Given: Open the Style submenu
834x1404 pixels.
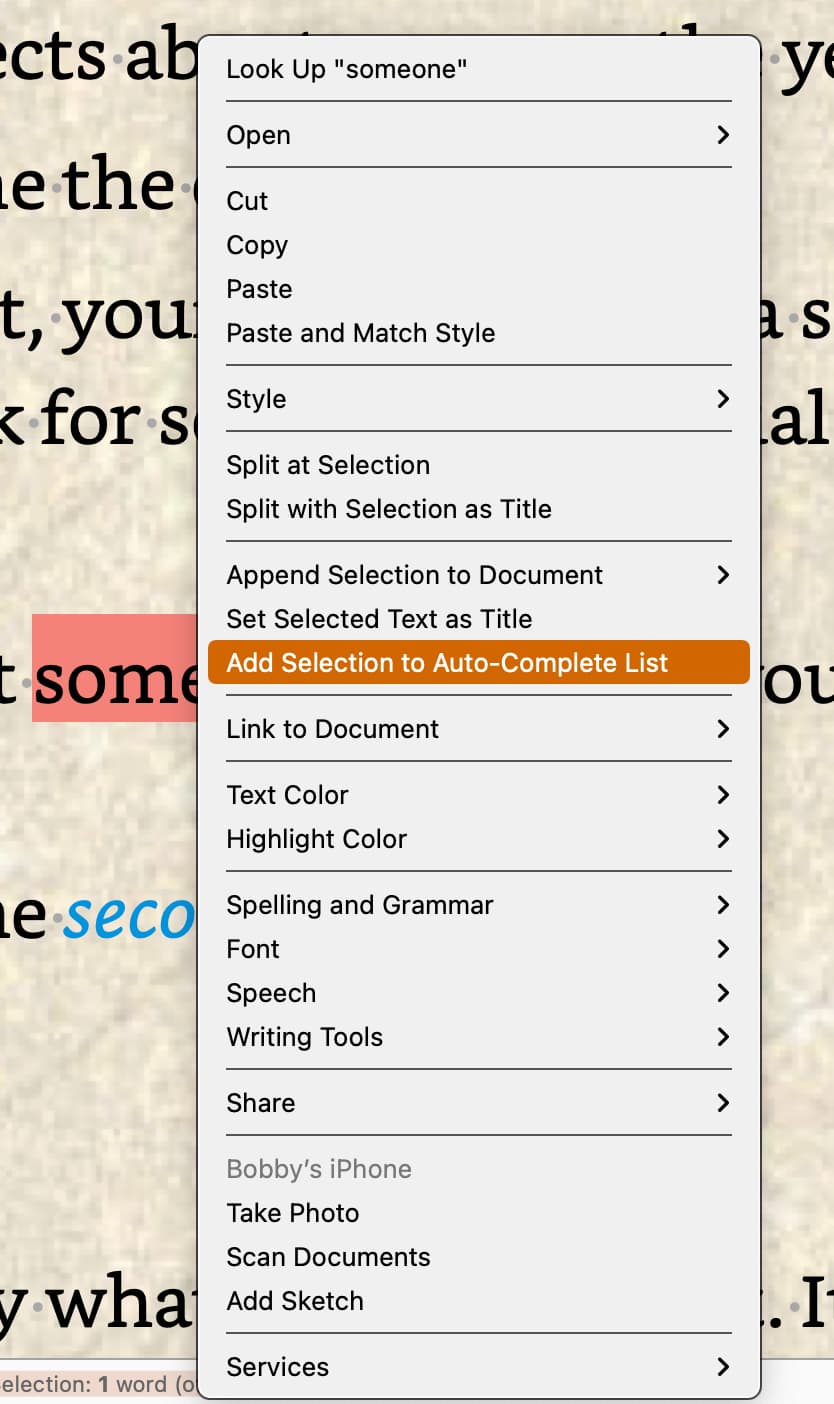Looking at the screenshot, I should pos(478,399).
